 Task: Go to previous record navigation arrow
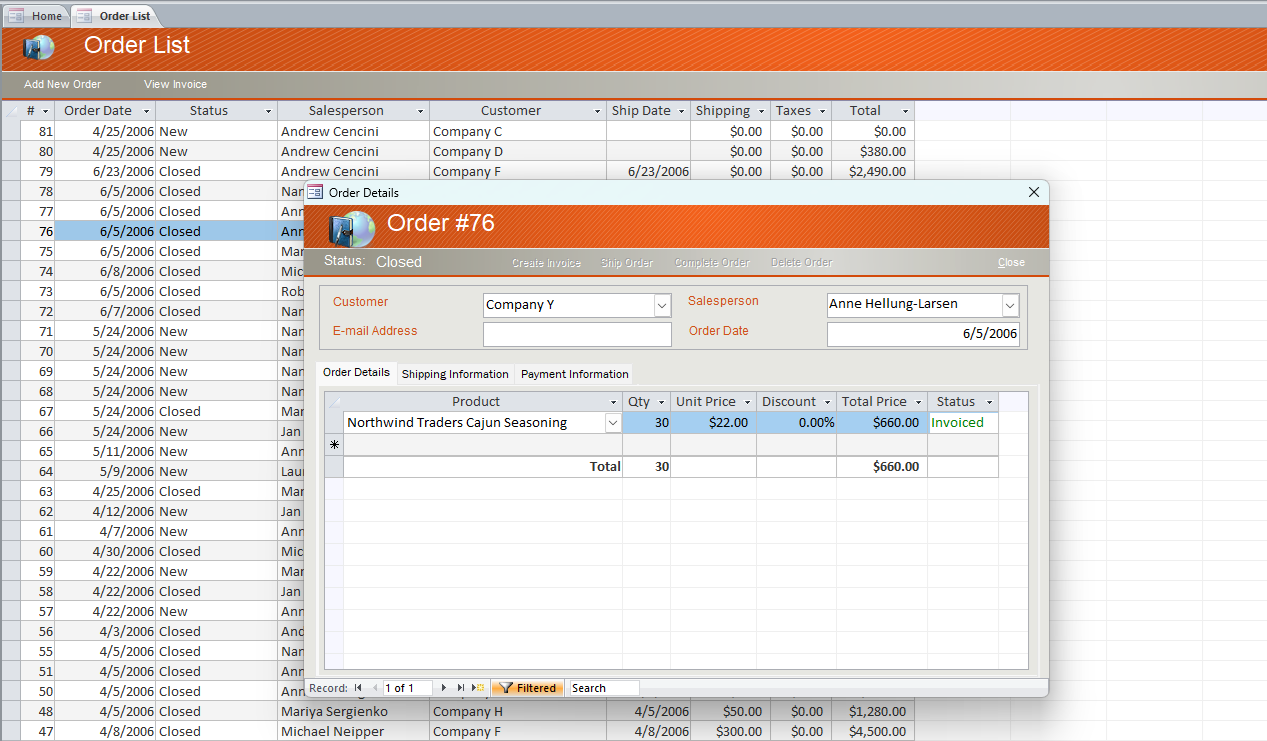click(x=375, y=688)
